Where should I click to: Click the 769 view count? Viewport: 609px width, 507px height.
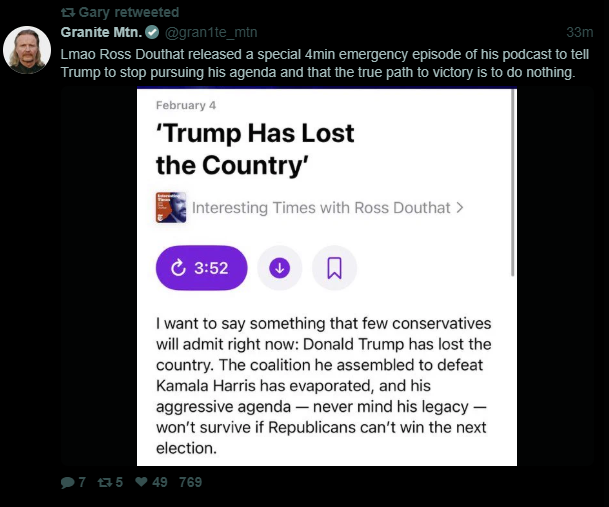(190, 482)
